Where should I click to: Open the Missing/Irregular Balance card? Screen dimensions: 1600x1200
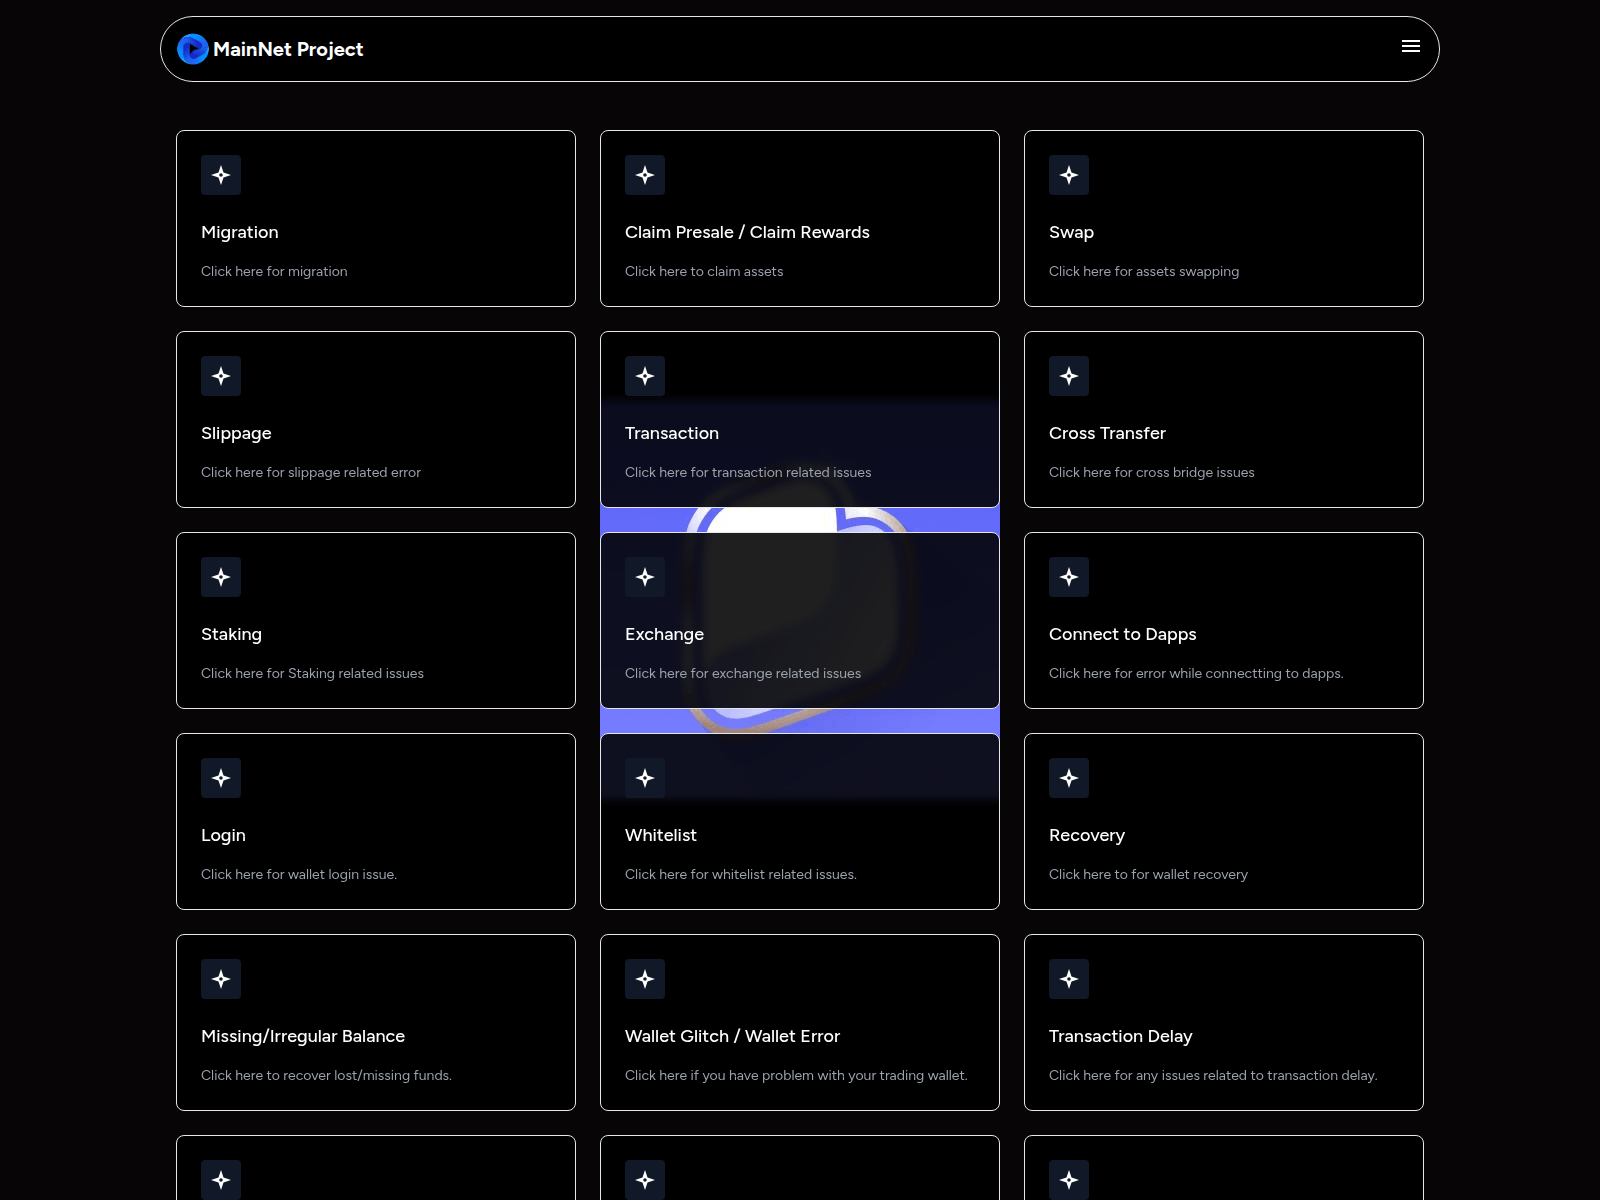click(376, 1022)
